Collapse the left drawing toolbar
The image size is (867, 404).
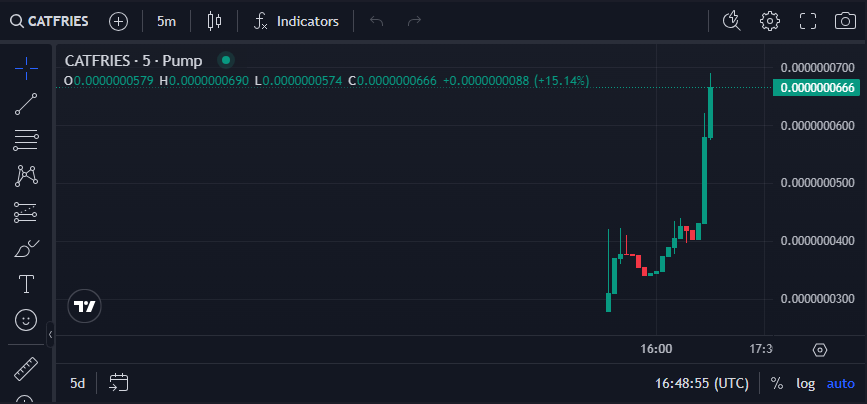50,334
